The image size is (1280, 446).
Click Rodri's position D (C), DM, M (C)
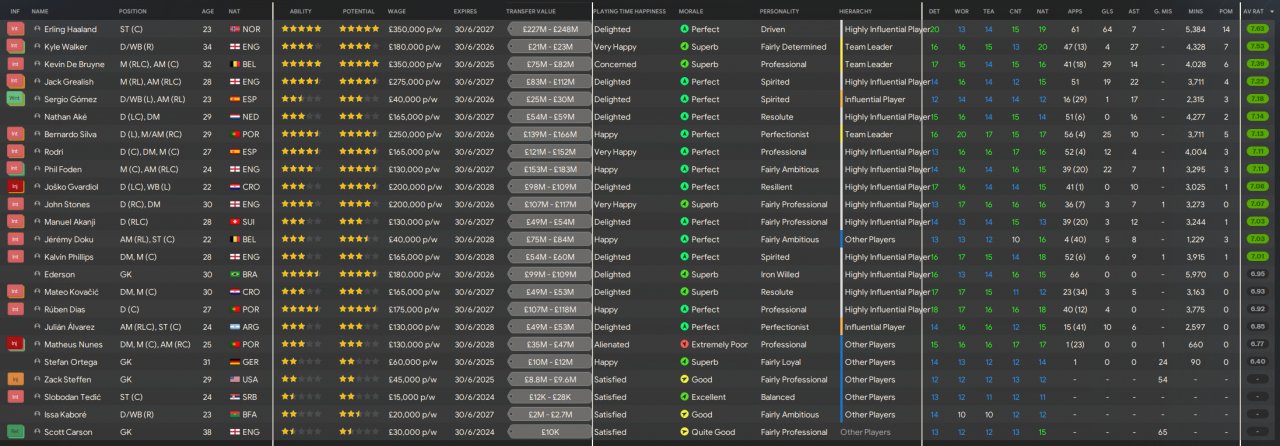click(x=150, y=152)
